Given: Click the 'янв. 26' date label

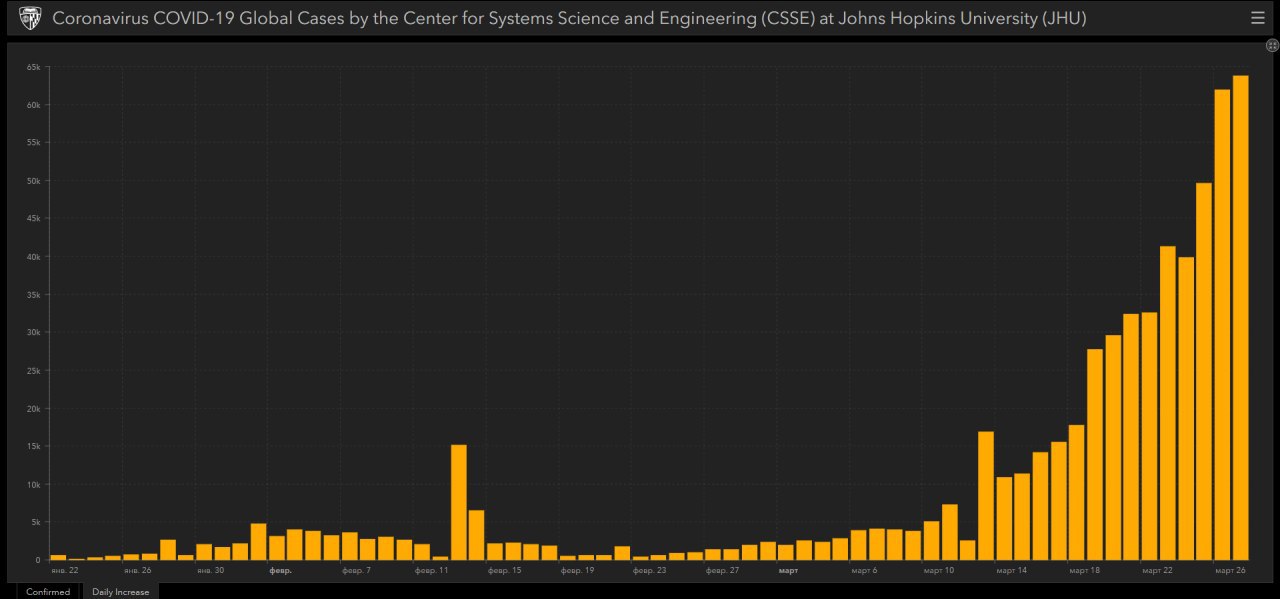Looking at the screenshot, I should 137,570.
